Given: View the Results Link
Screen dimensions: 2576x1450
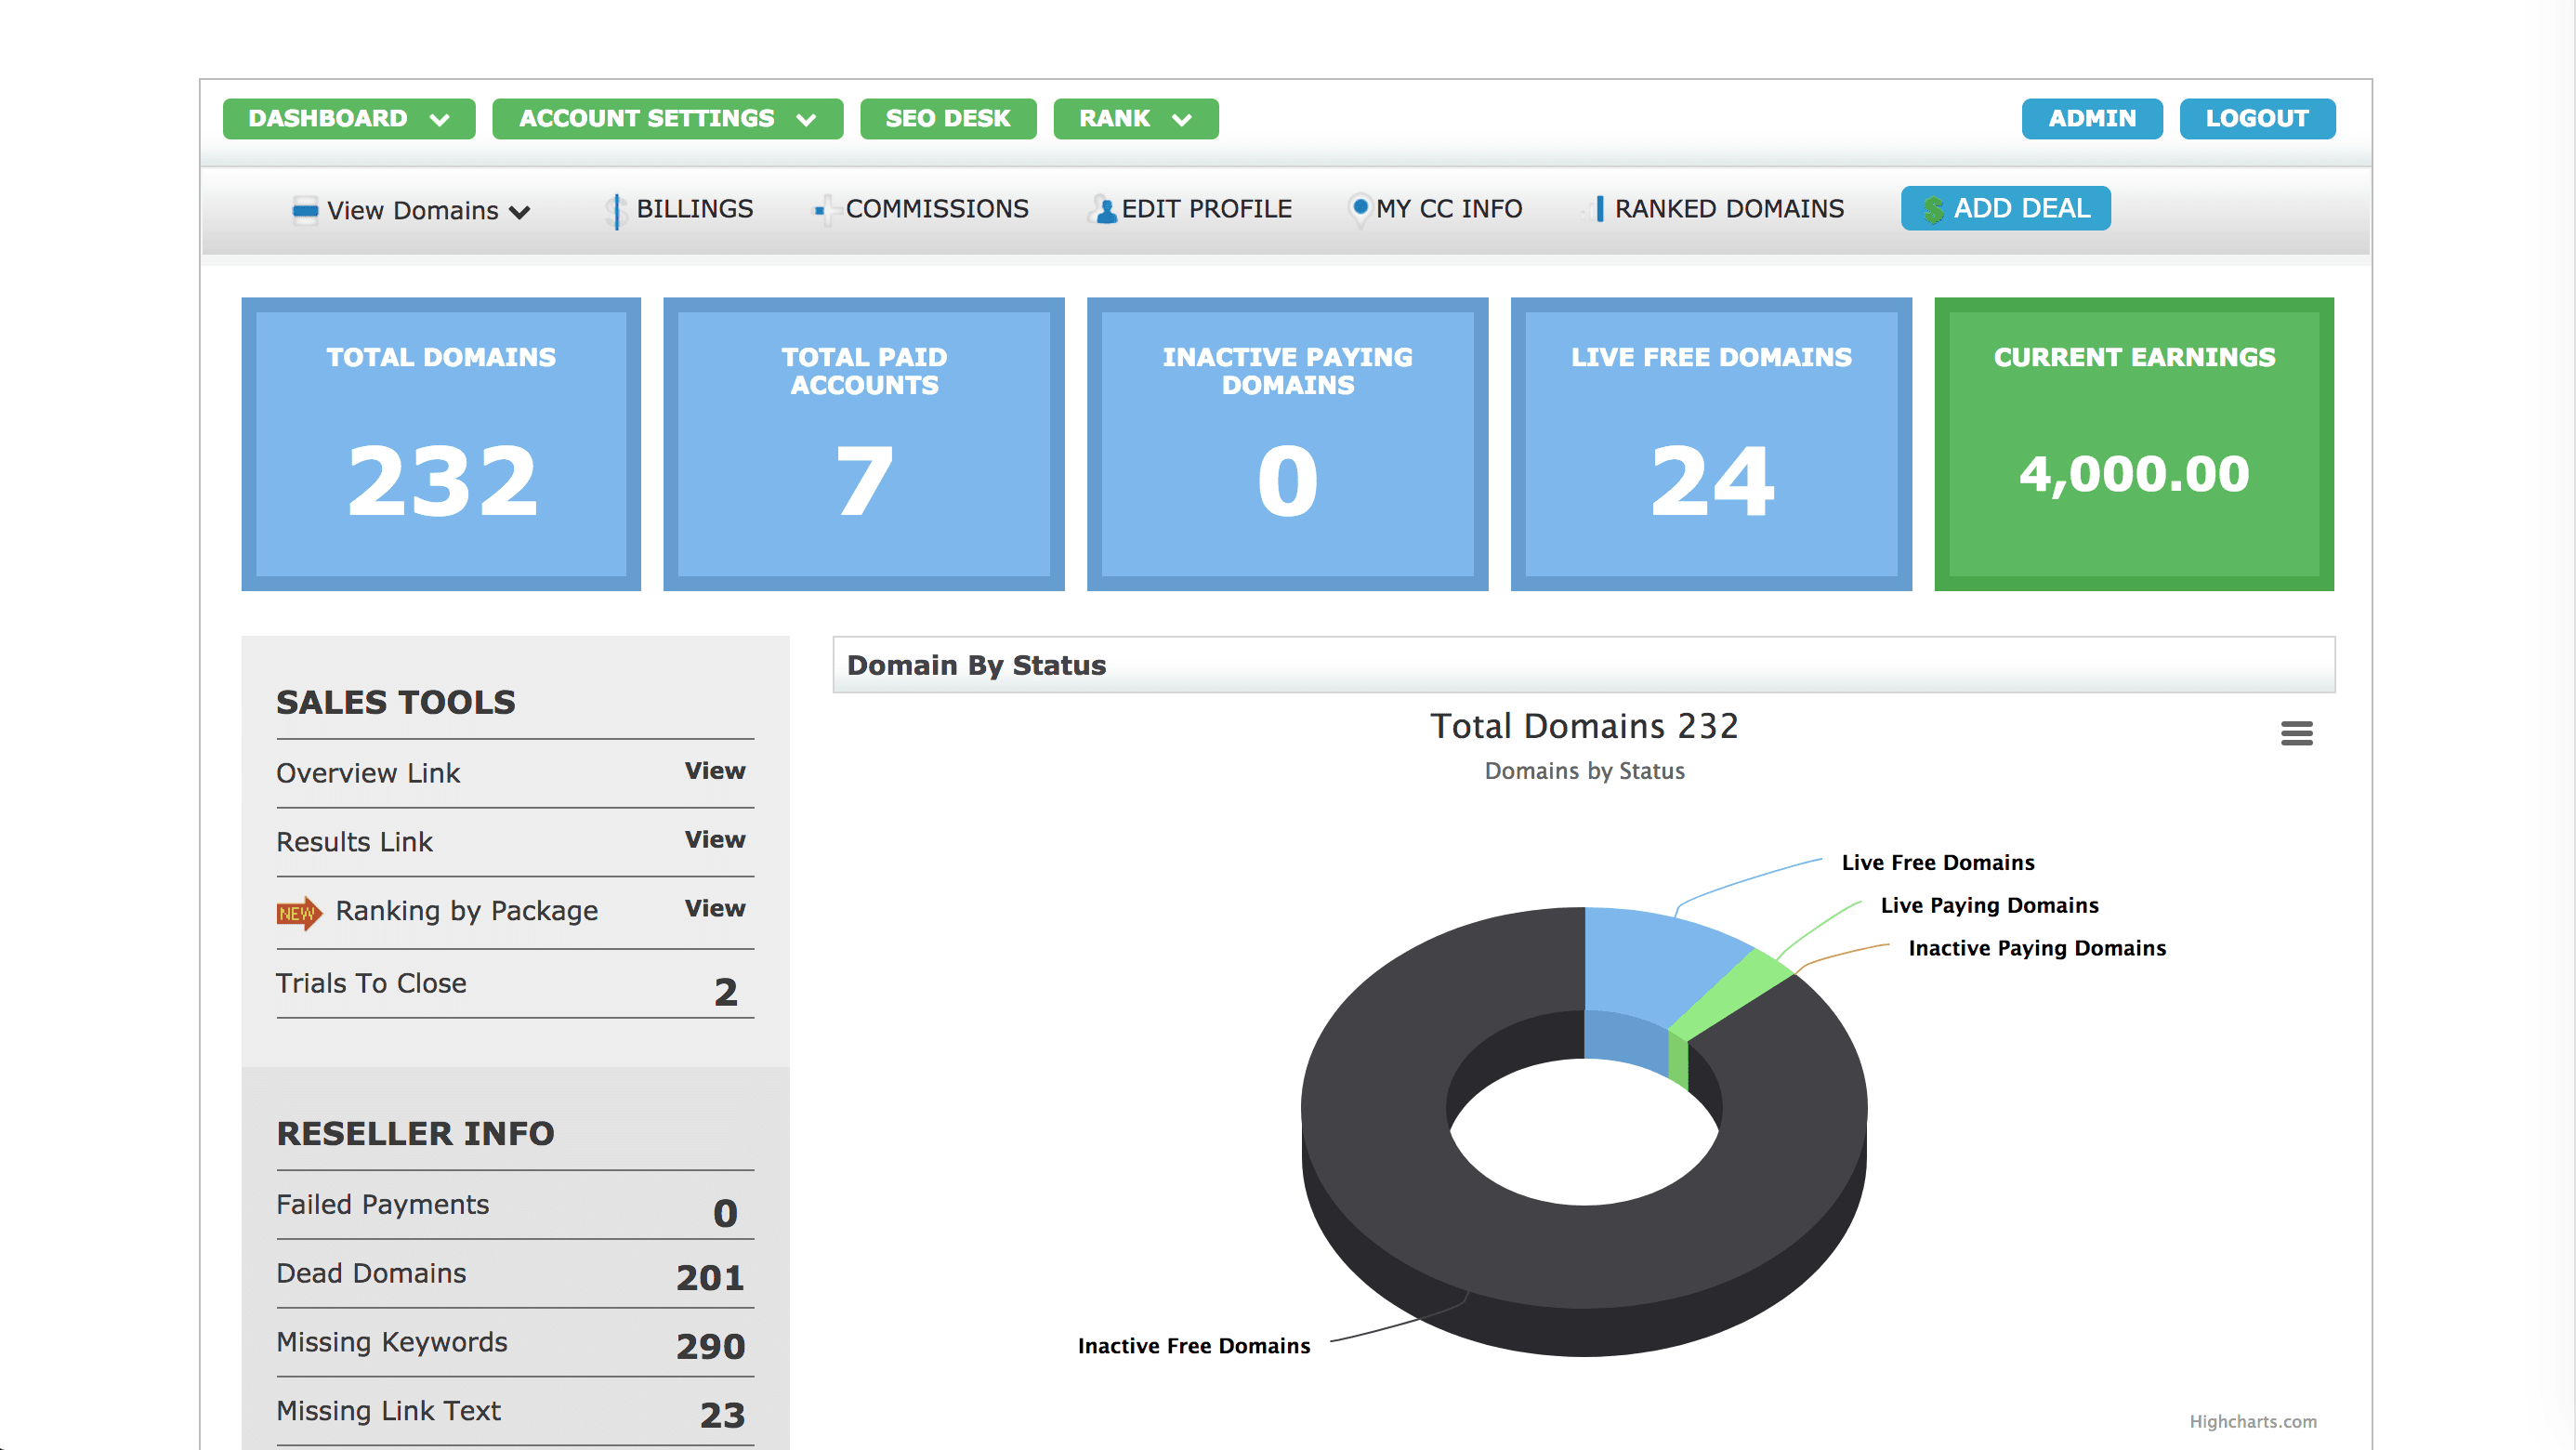Looking at the screenshot, I should tap(714, 840).
